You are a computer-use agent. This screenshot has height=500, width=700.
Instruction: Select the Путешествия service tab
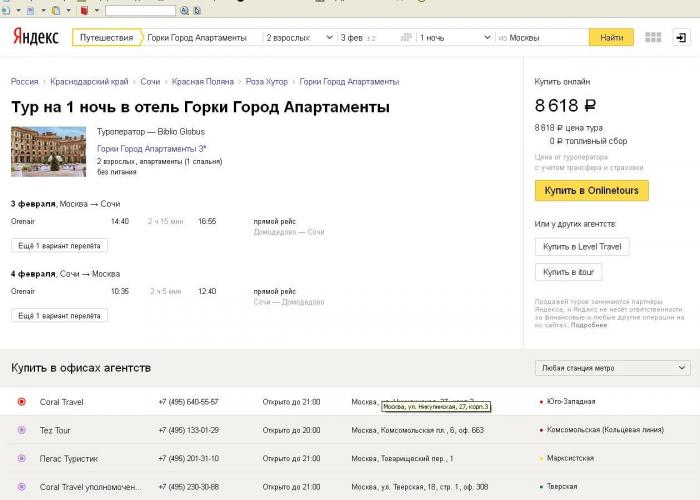[x=107, y=38]
